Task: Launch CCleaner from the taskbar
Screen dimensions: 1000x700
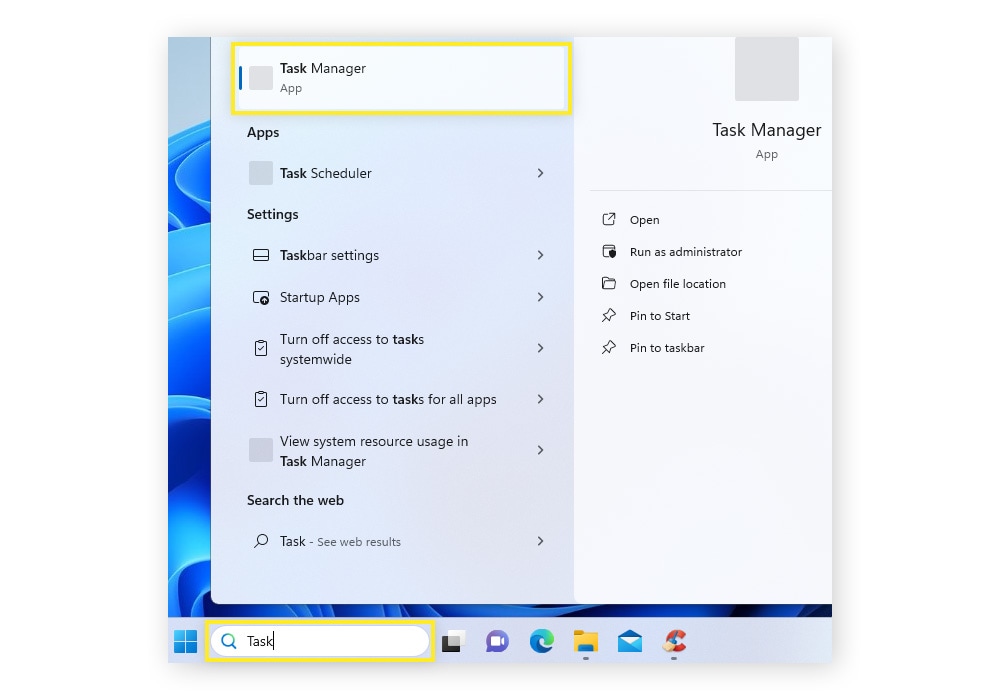Action: tap(674, 641)
